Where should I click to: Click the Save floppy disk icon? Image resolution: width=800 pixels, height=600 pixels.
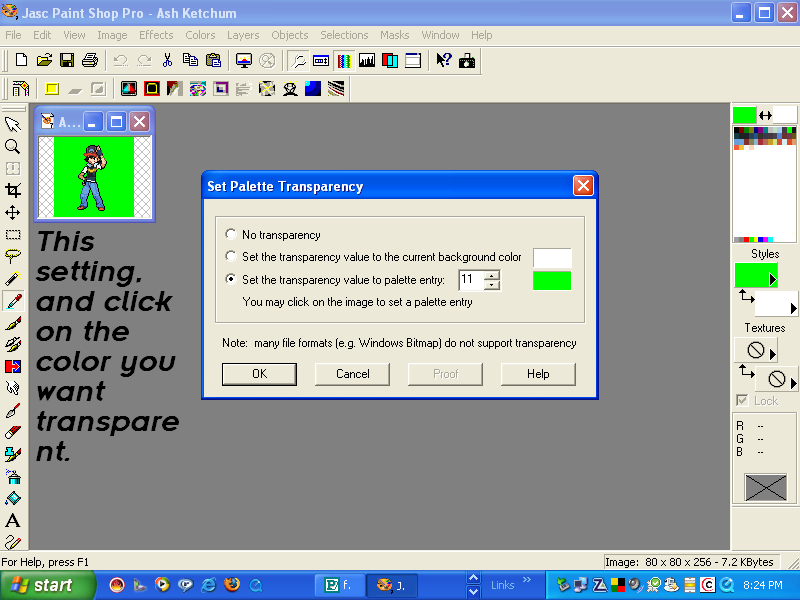67,60
